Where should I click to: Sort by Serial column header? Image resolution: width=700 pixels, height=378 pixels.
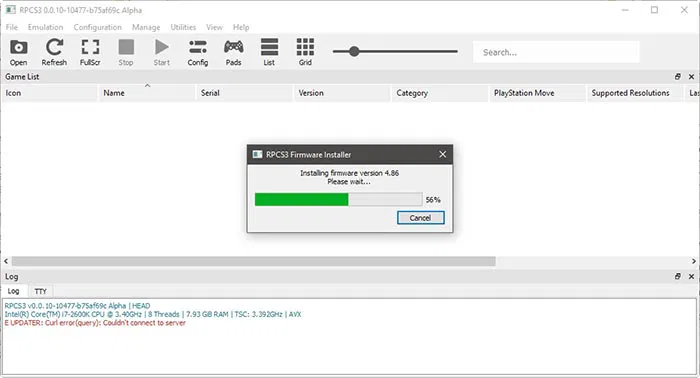point(244,93)
